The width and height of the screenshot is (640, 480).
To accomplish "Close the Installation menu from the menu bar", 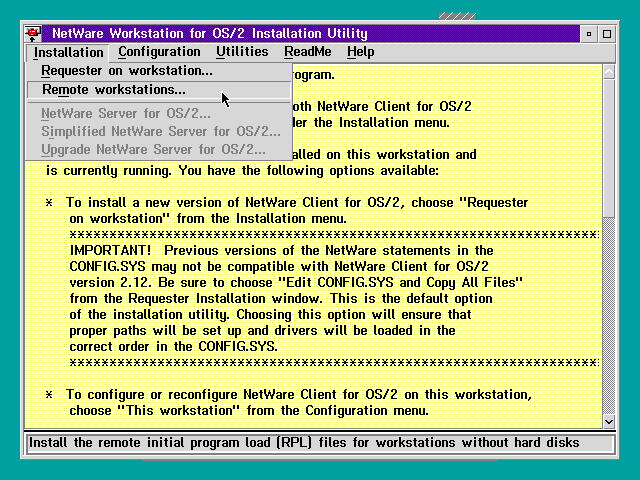I will [68, 52].
